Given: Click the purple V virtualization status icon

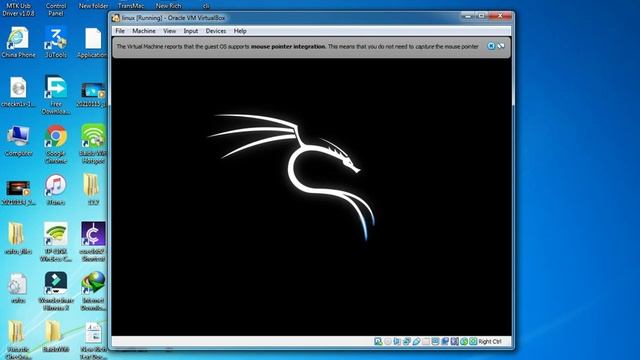Looking at the screenshot, I should pyautogui.click(x=454, y=341).
